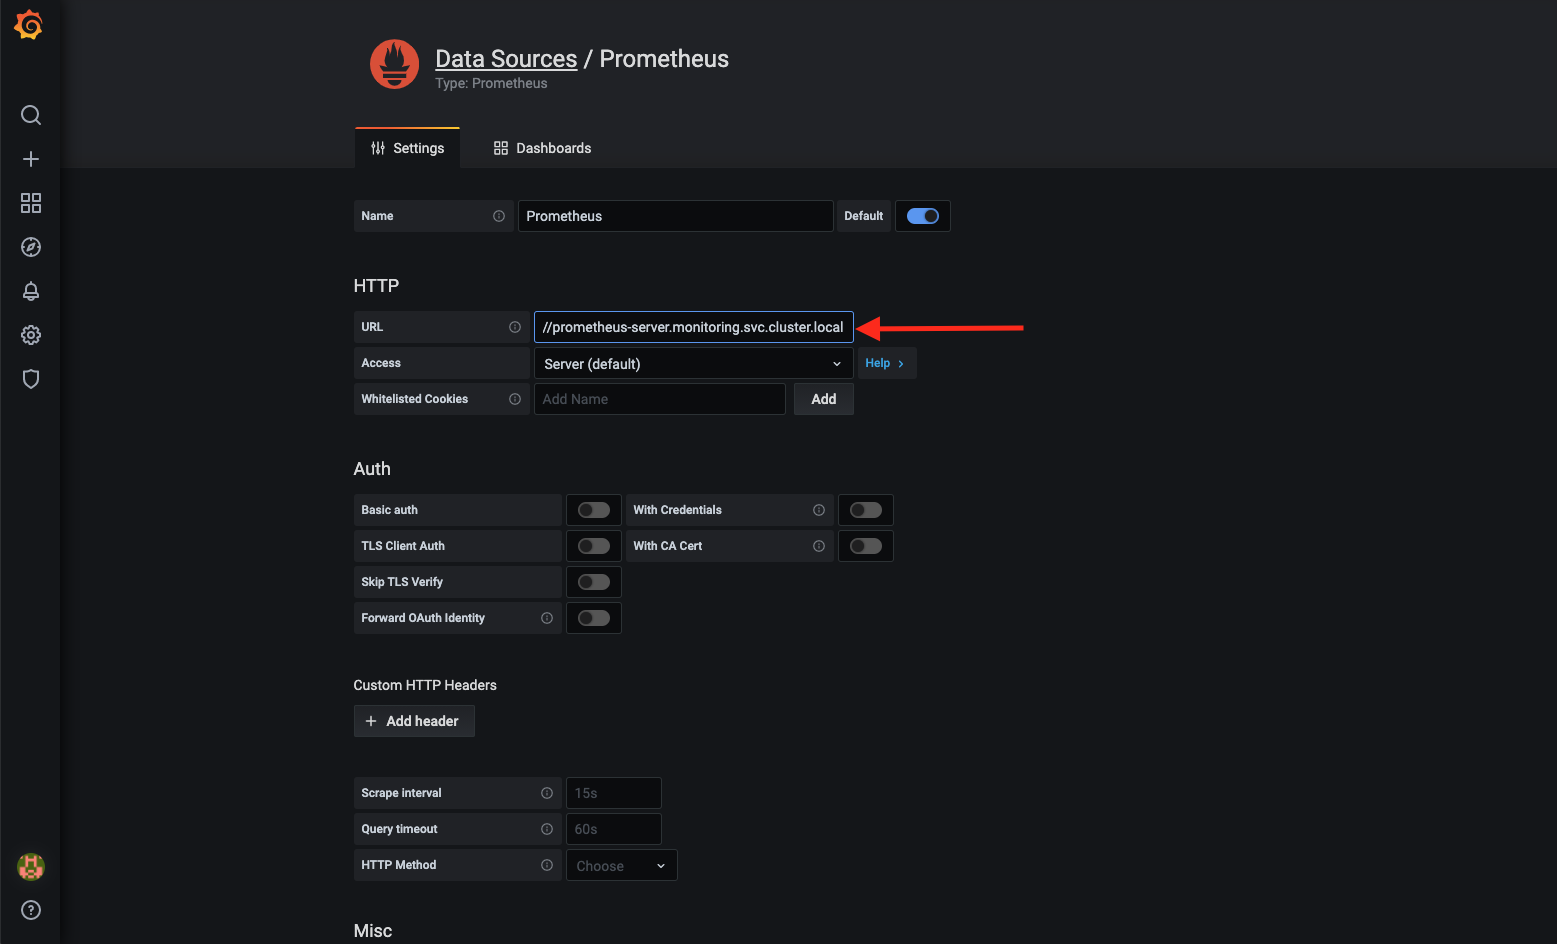Image resolution: width=1557 pixels, height=944 pixels.
Task: Open the Access Server (default) dropdown
Action: click(693, 363)
